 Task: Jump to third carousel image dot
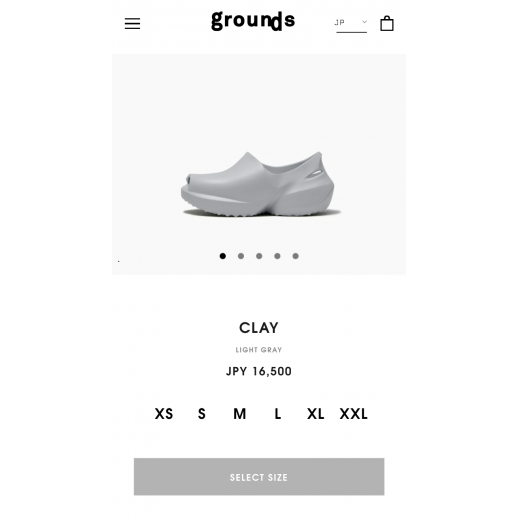tap(259, 256)
